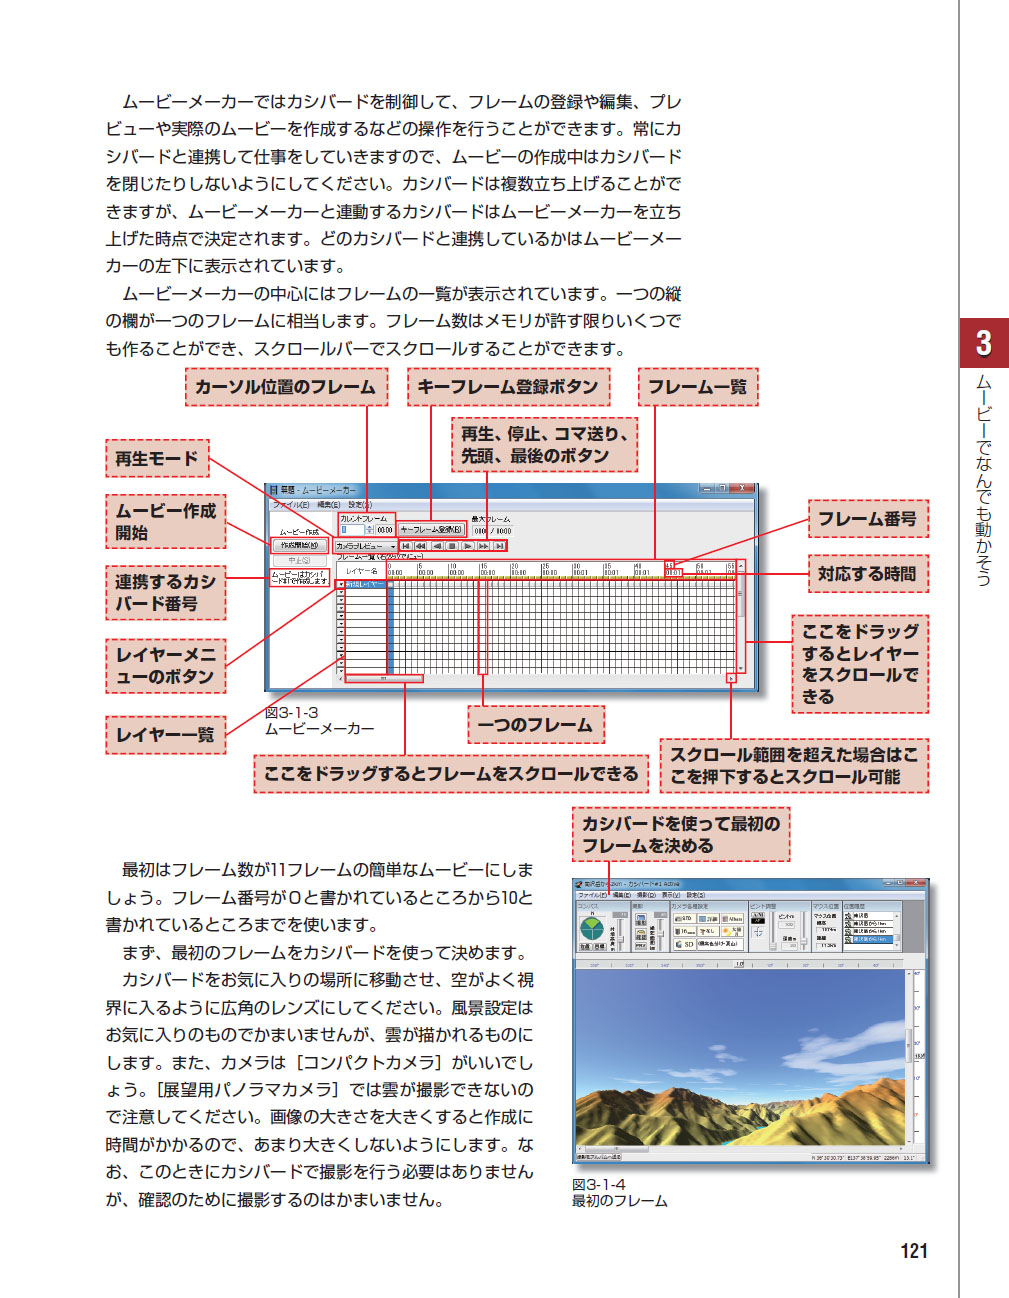Click the キーフレーム登録 button
This screenshot has width=1009, height=1298.
(432, 530)
